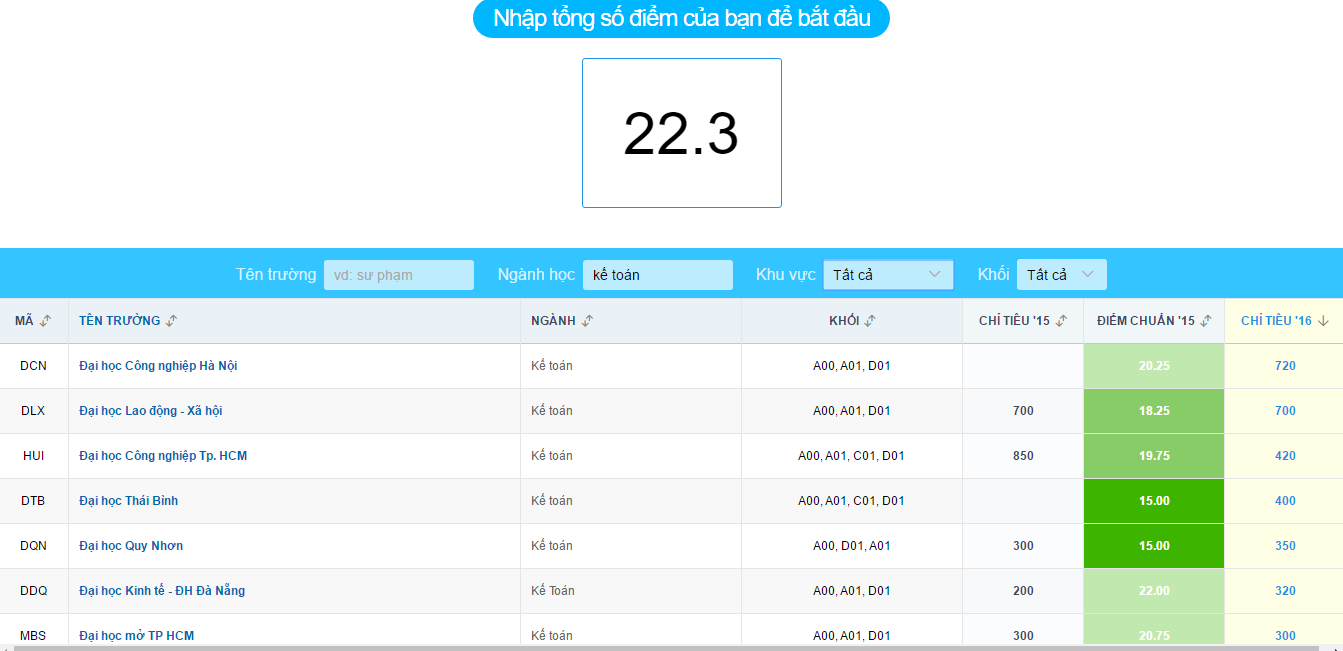1343x651 pixels.
Task: Click the Tên trường search field
Action: tap(398, 275)
